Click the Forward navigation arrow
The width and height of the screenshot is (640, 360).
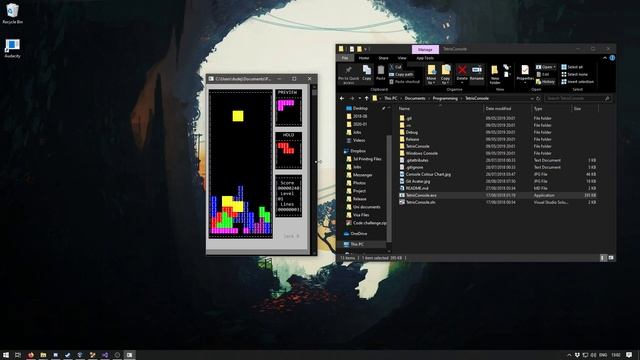pos(351,98)
